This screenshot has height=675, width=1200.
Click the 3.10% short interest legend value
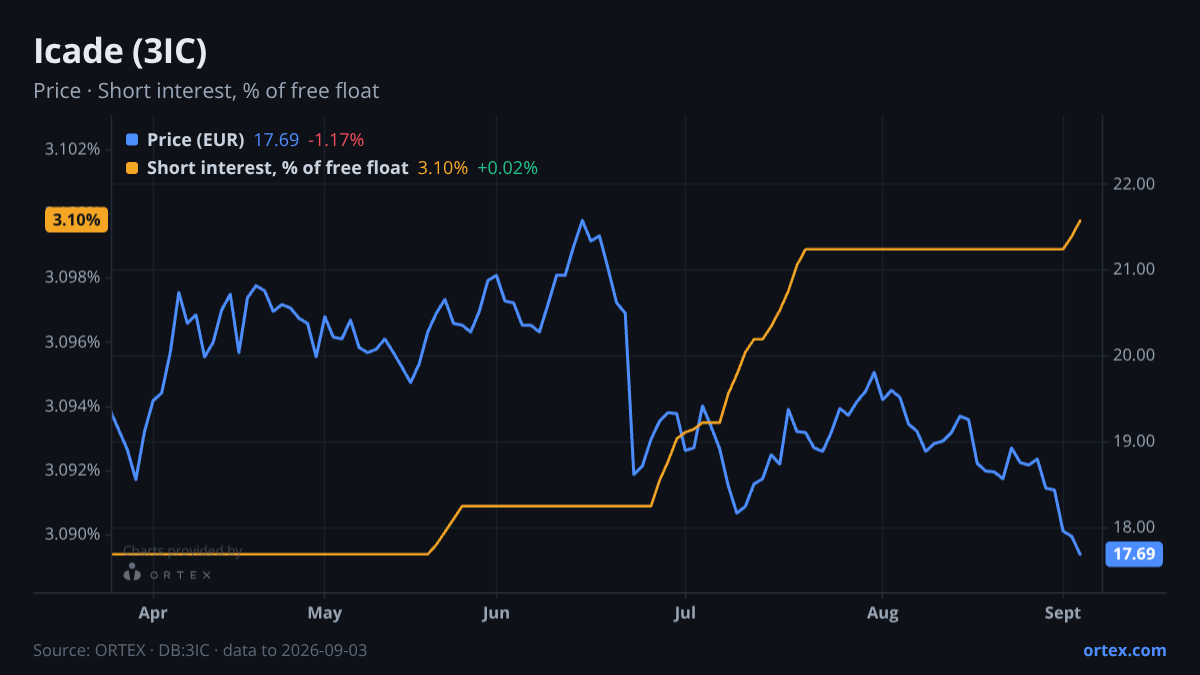(x=442, y=168)
